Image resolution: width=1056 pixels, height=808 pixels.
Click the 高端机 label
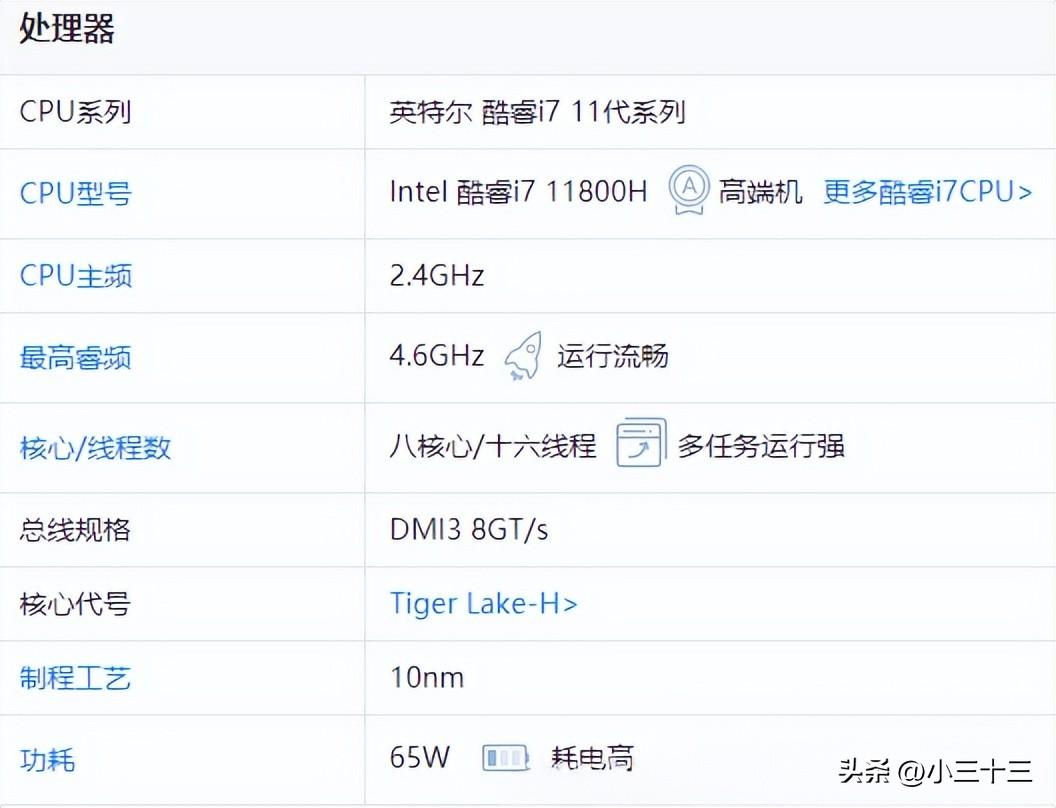click(760, 192)
